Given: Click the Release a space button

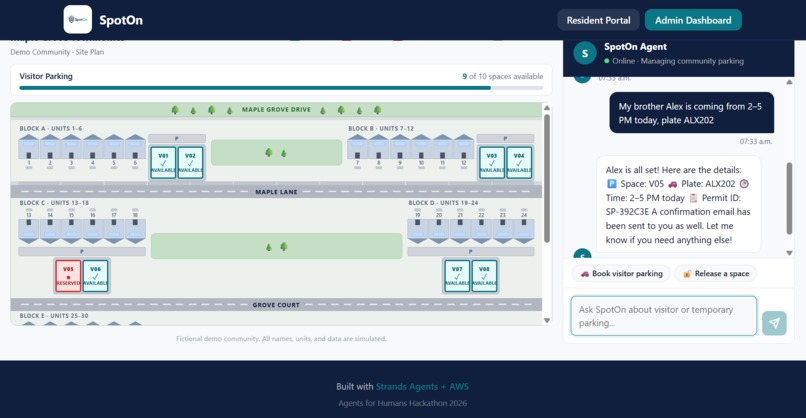Looking at the screenshot, I should 716,274.
